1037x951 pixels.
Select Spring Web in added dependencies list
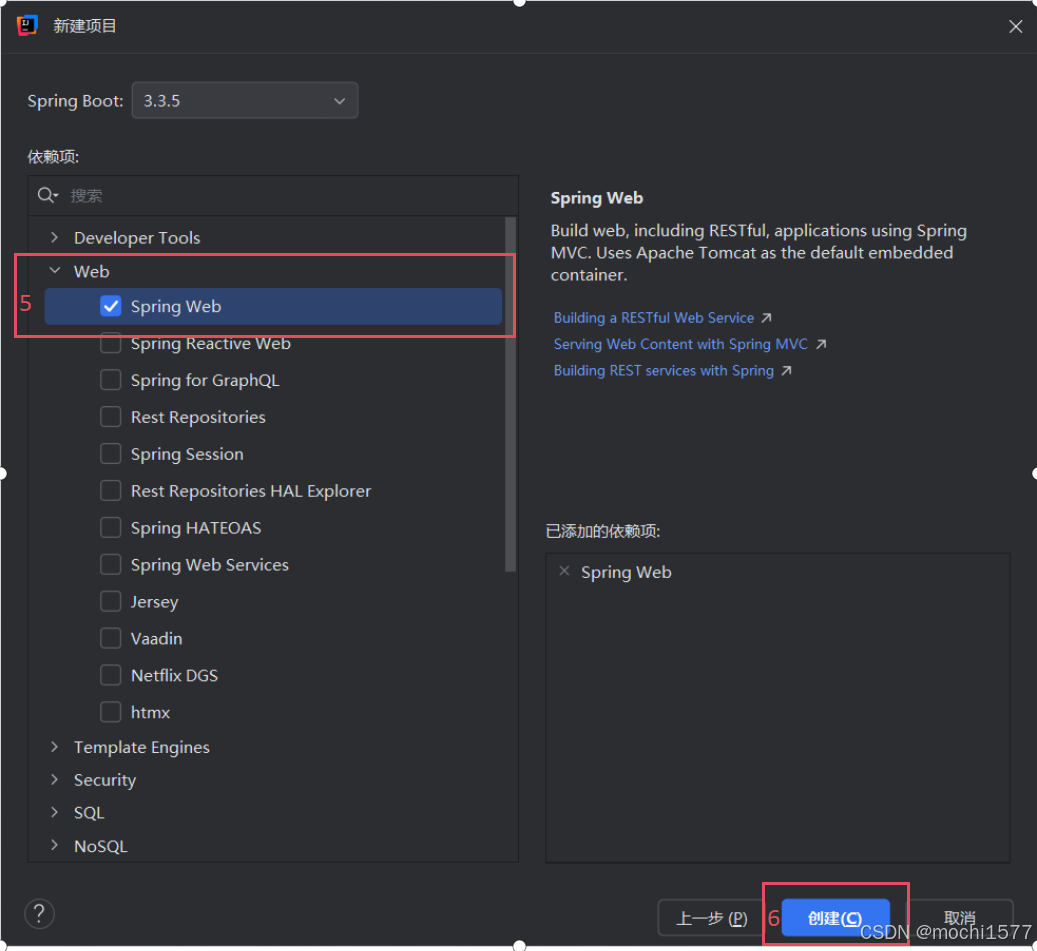pos(626,572)
